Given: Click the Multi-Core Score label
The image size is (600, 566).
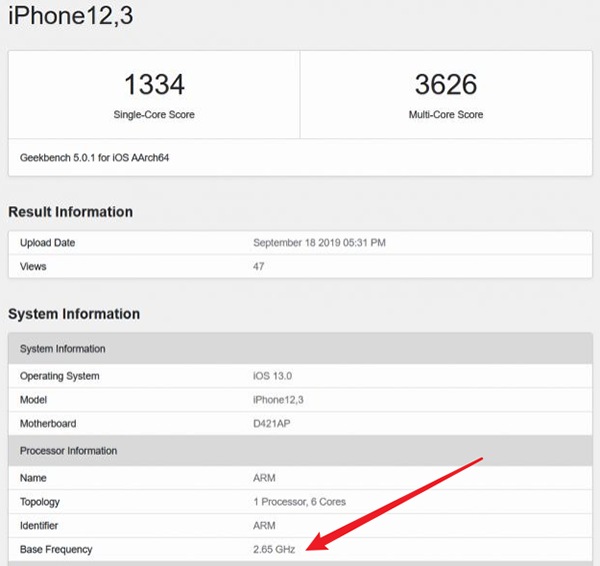Looking at the screenshot, I should tap(446, 115).
